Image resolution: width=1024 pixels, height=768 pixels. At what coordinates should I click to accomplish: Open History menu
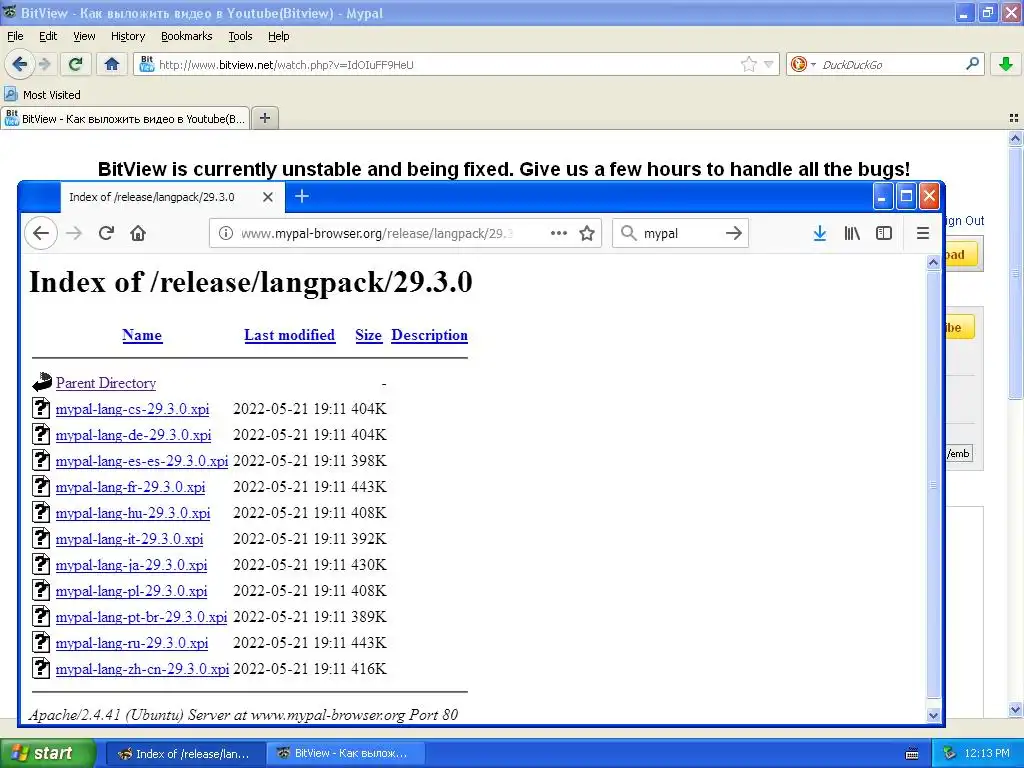pos(127,37)
